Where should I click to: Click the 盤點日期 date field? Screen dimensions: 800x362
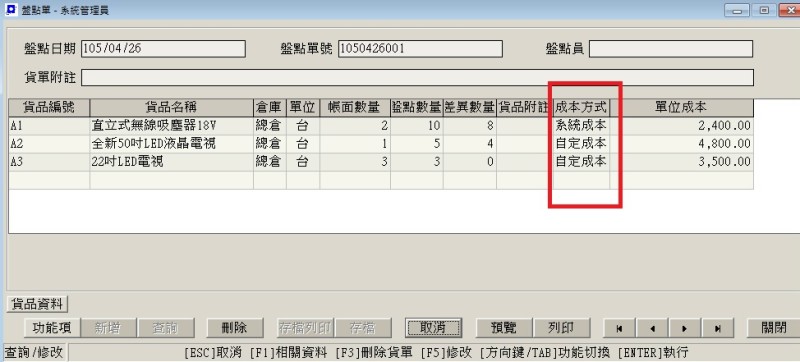coord(163,48)
